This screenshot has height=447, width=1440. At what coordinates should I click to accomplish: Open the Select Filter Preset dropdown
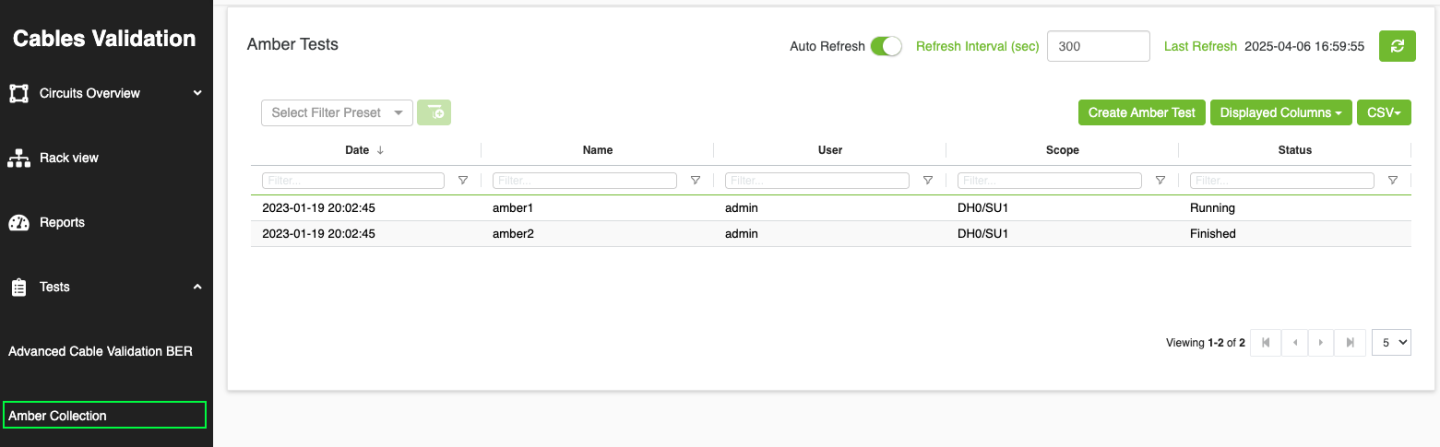point(337,113)
